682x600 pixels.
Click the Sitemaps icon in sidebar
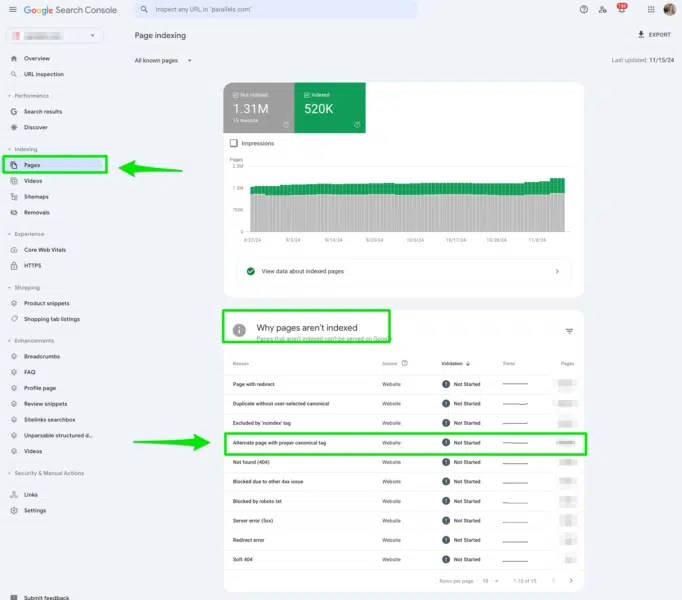[14, 197]
